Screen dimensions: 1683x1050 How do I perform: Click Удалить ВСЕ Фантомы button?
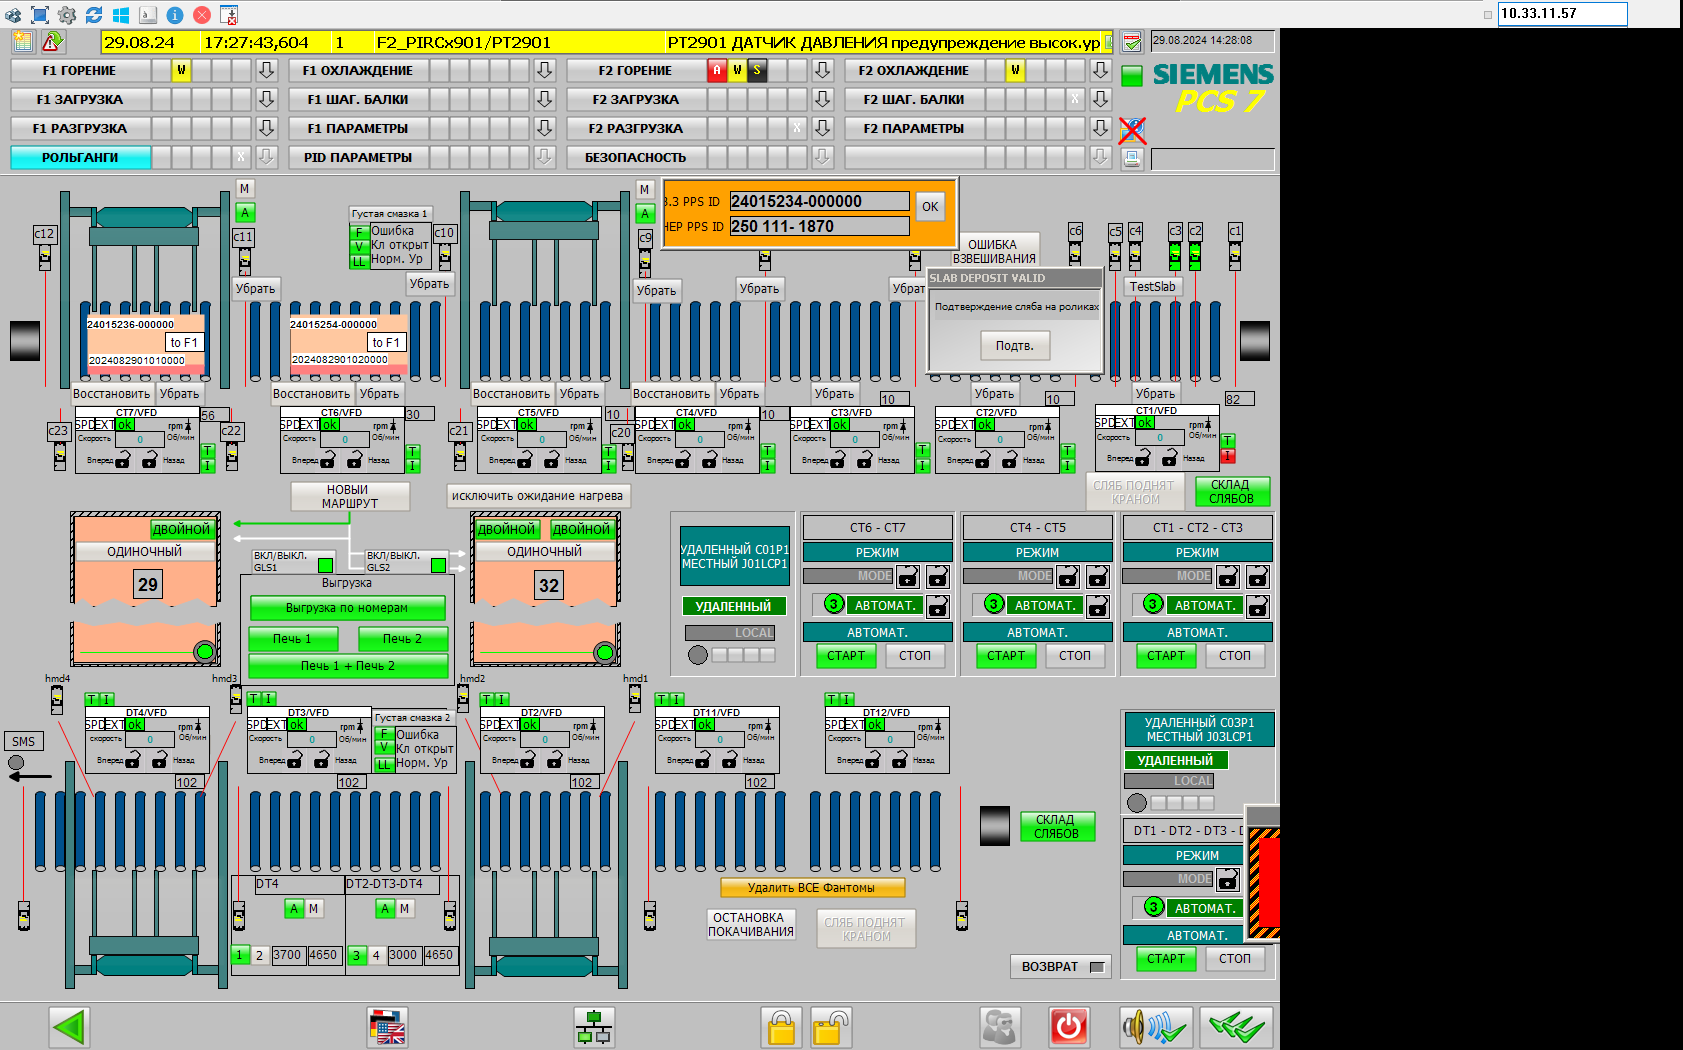[812, 888]
